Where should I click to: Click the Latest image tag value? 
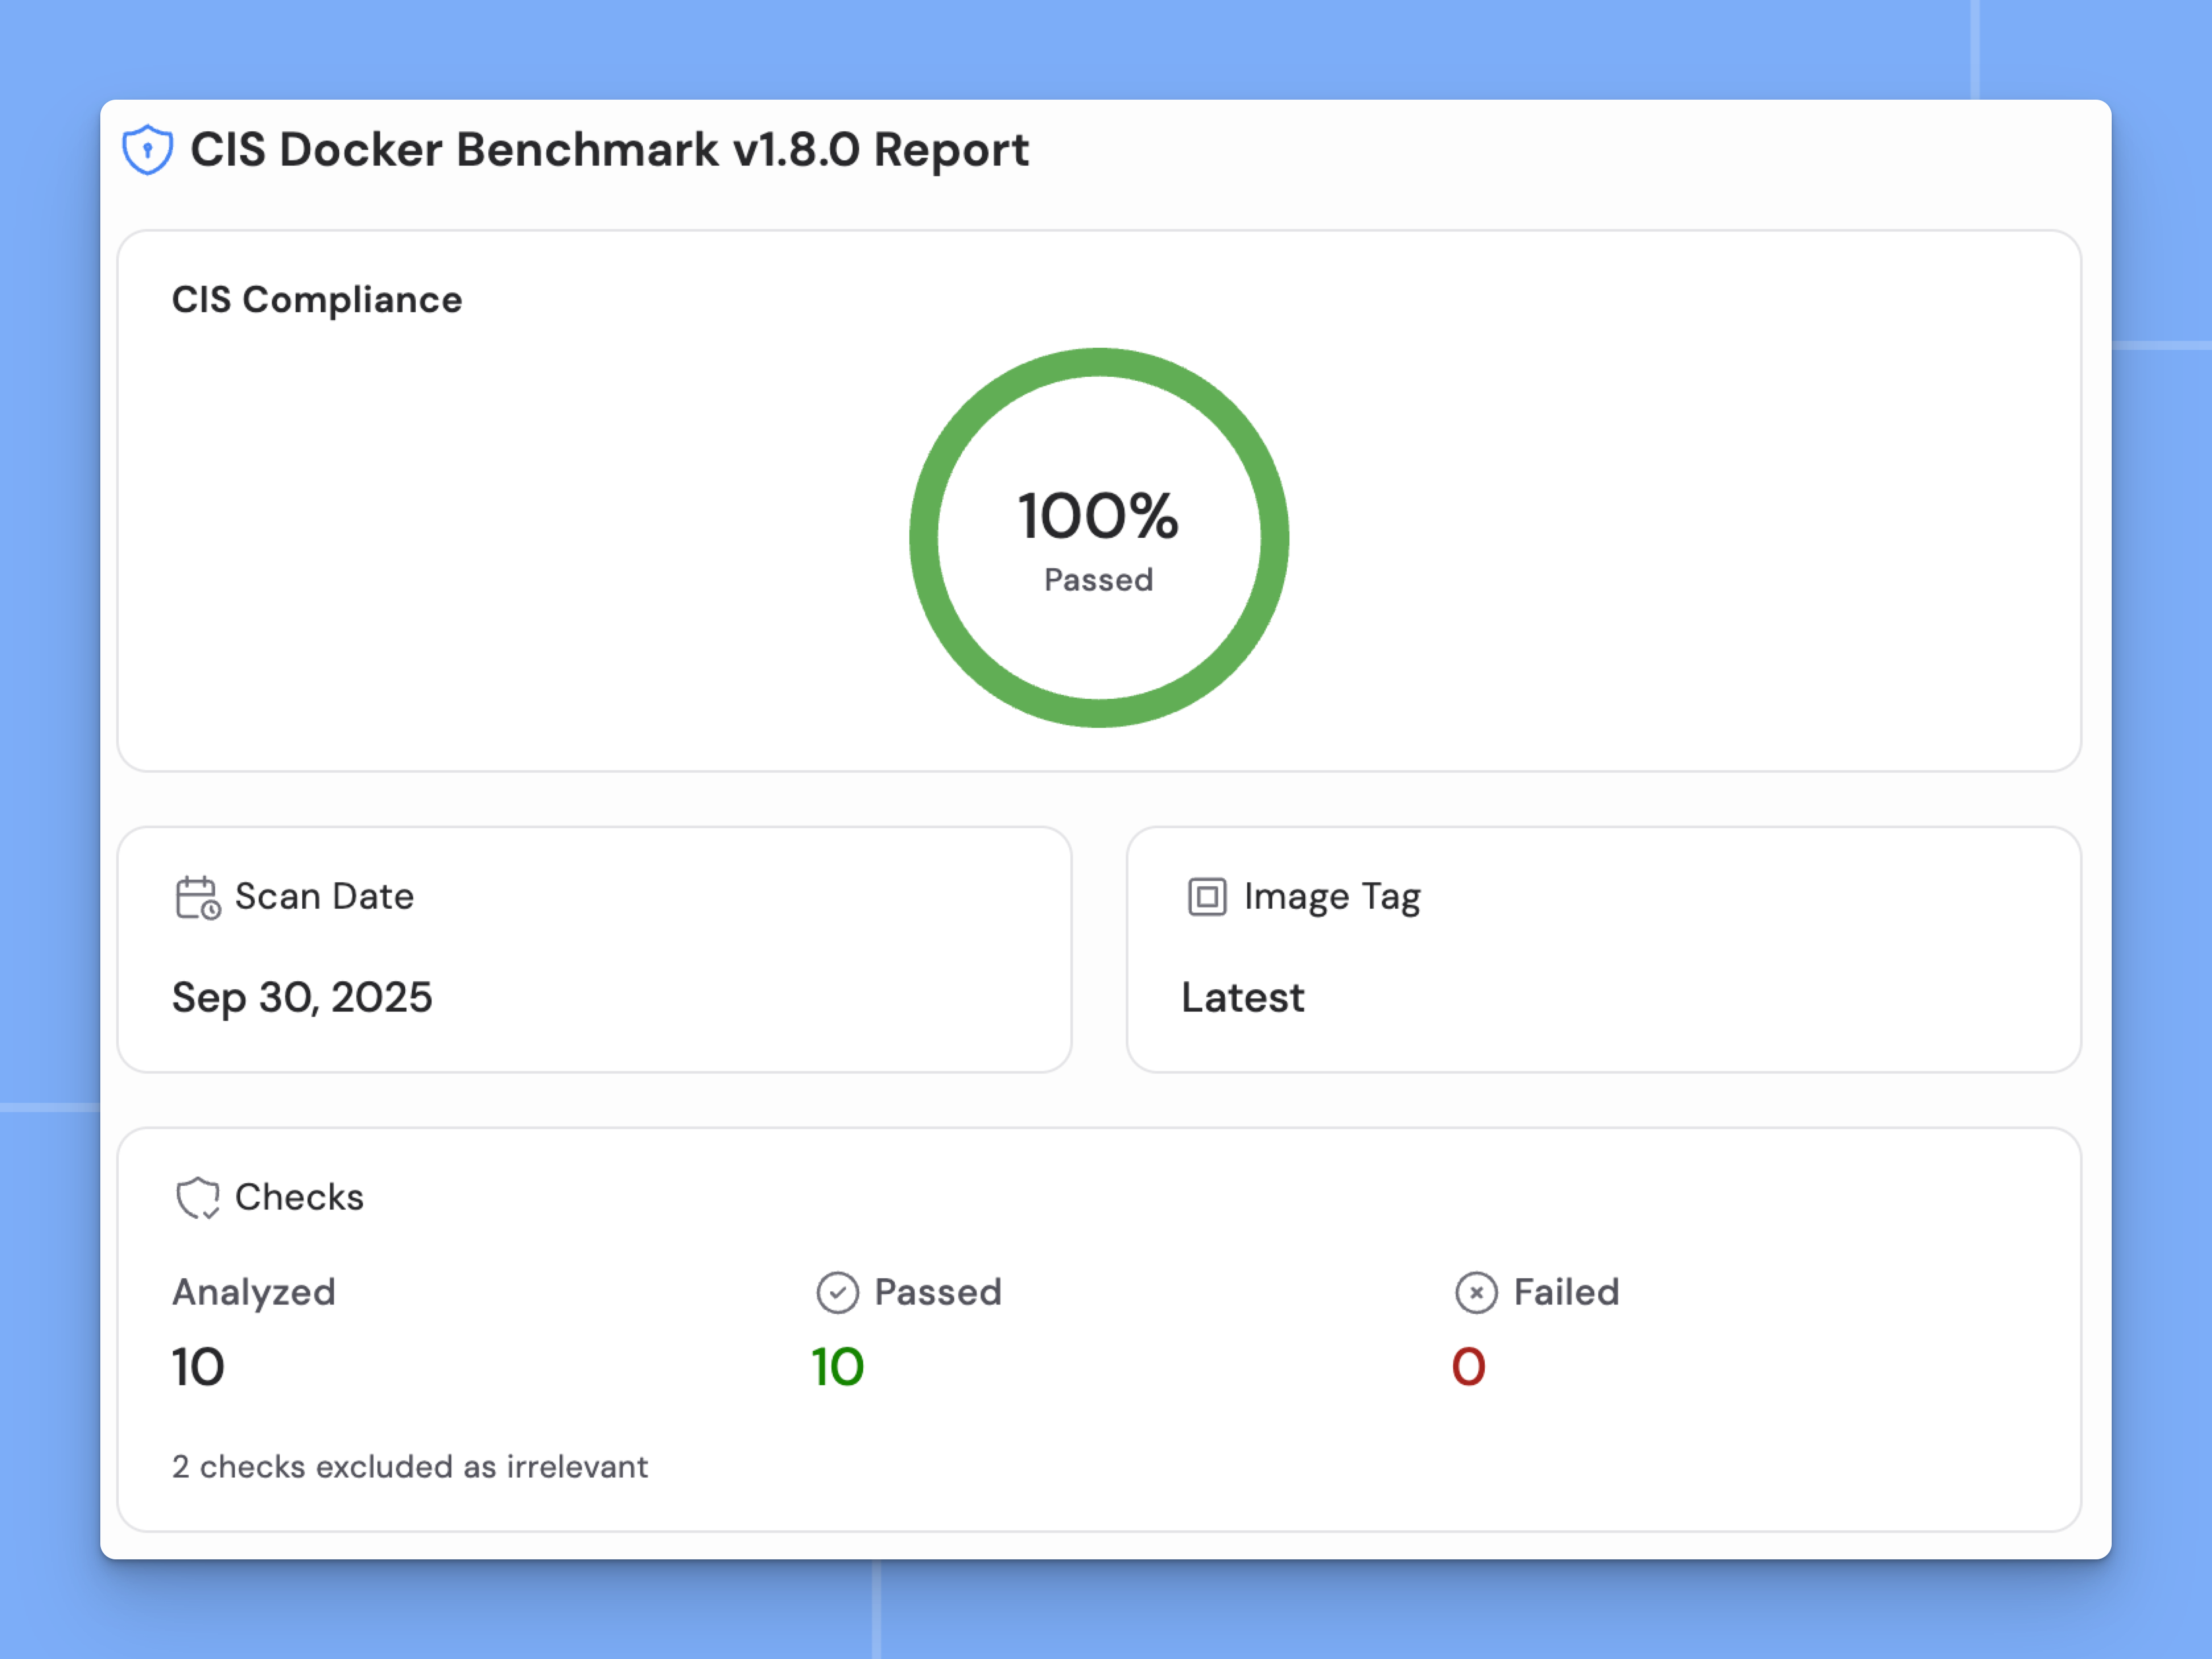1242,997
